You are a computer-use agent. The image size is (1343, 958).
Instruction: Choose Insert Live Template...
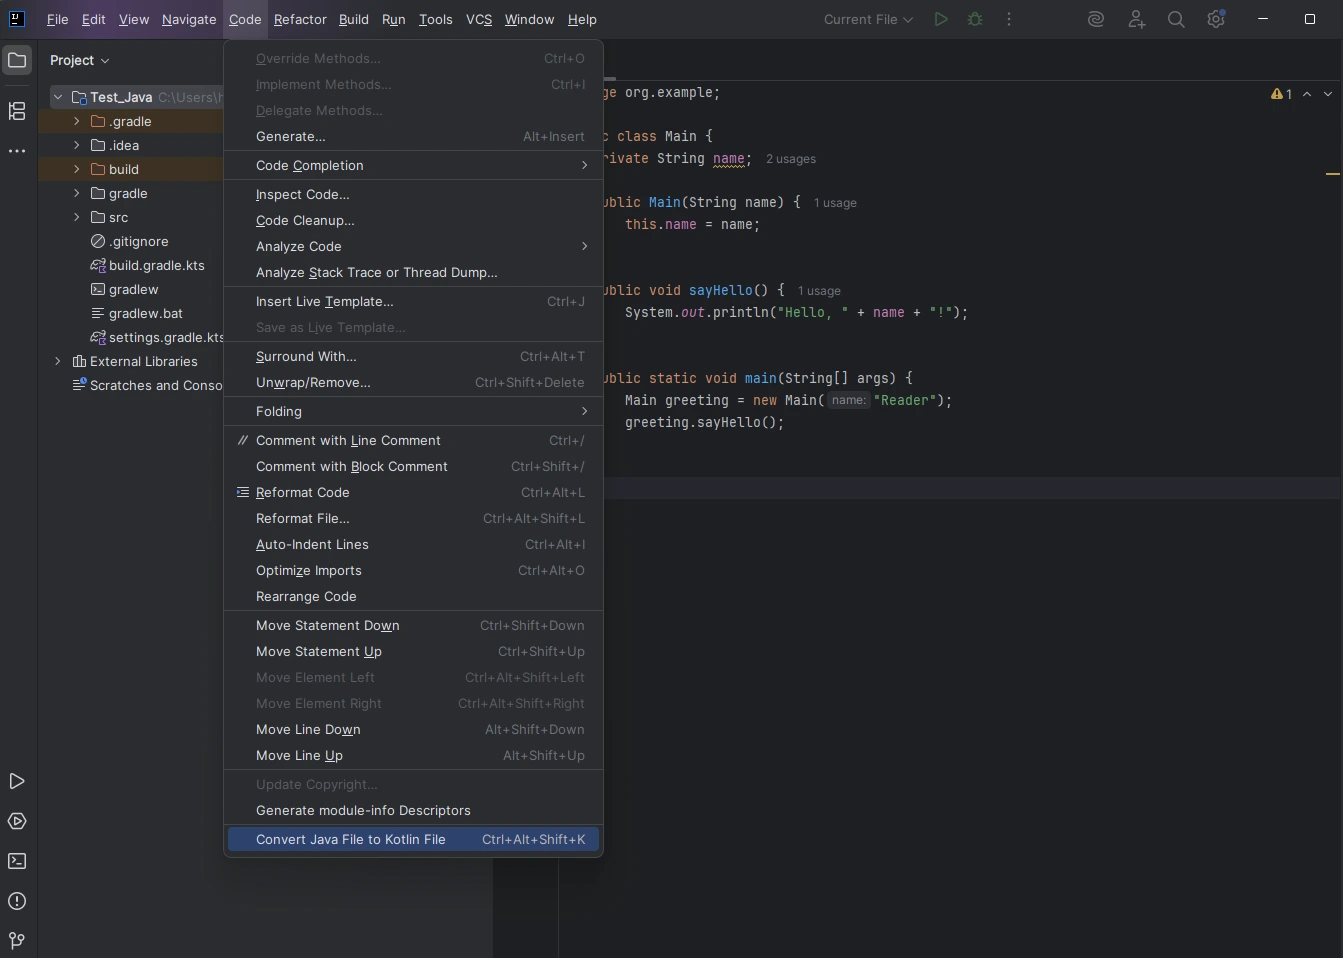pyautogui.click(x=413, y=301)
